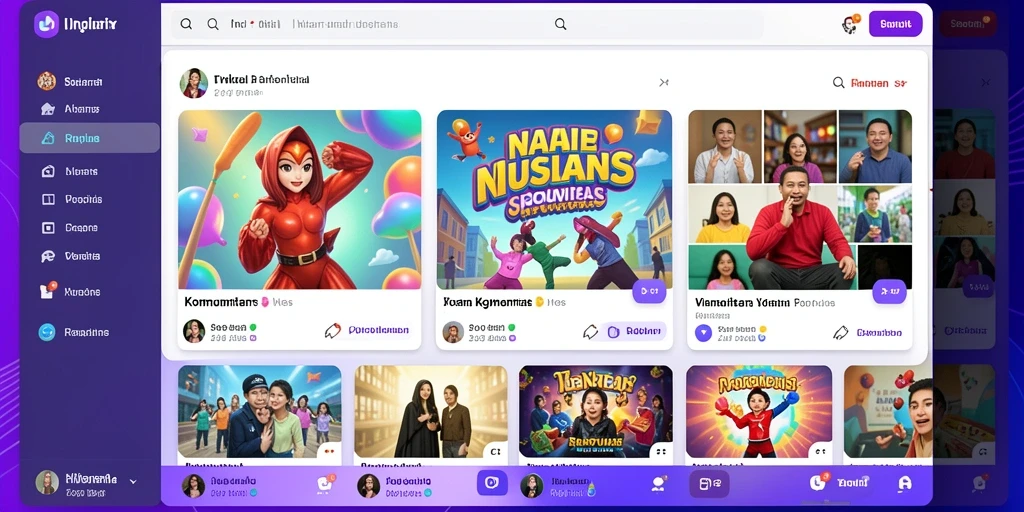Screen dimensions: 1024x512
Task: Open bottom thumbnail with red boxing kid
Action: tap(759, 411)
